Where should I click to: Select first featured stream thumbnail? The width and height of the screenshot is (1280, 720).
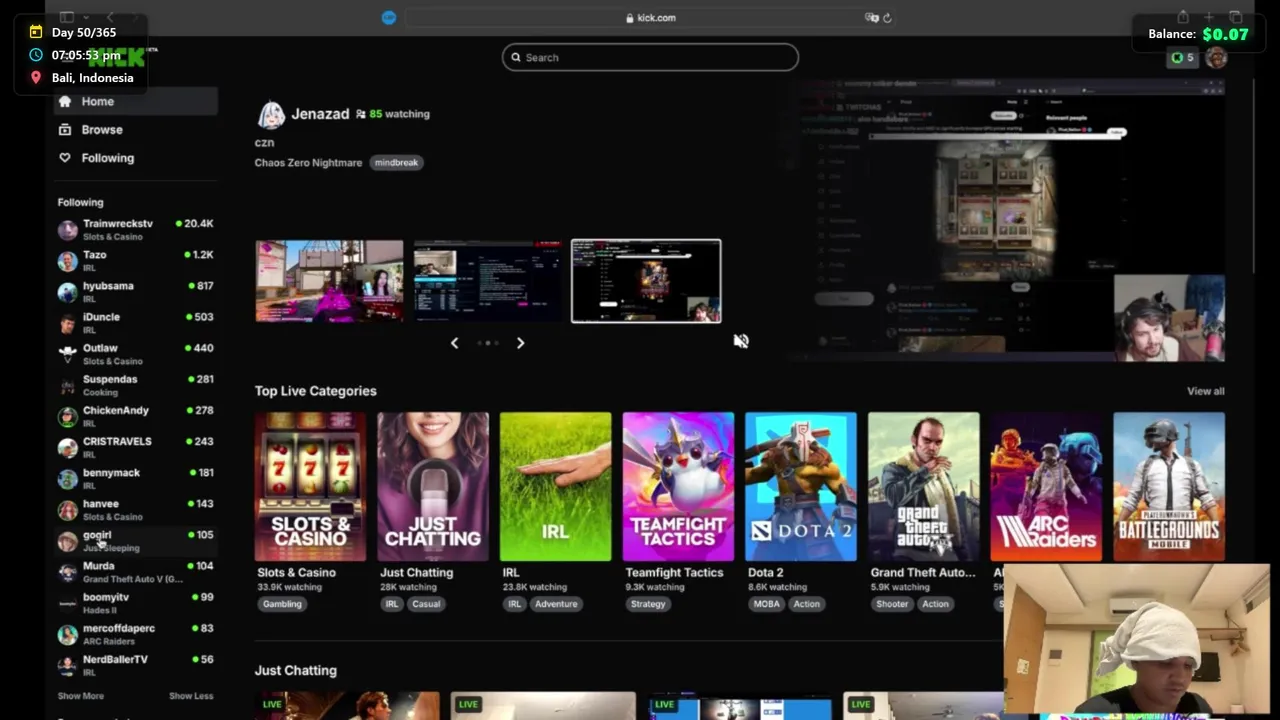(x=329, y=281)
